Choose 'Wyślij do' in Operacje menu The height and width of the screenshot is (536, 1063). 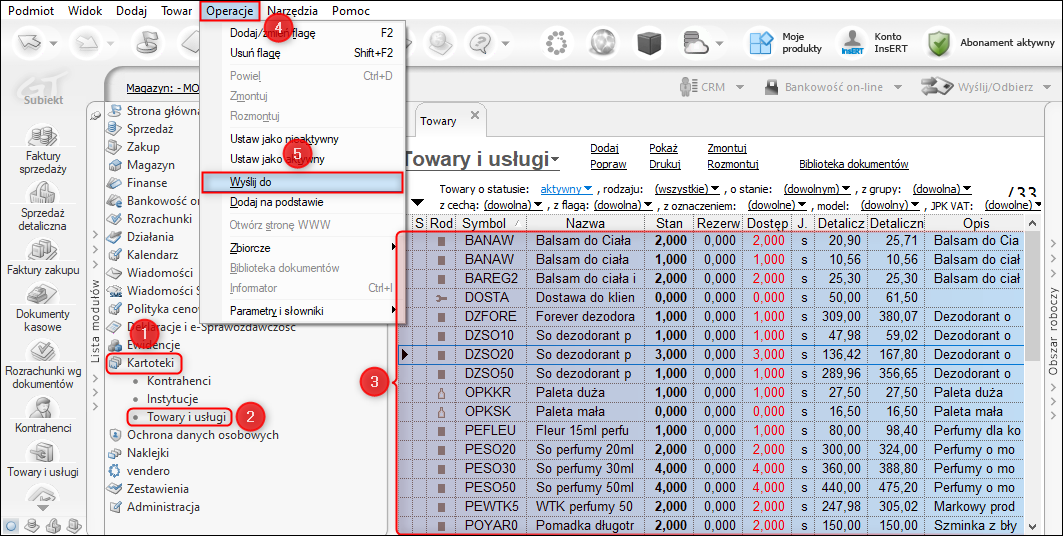(302, 182)
